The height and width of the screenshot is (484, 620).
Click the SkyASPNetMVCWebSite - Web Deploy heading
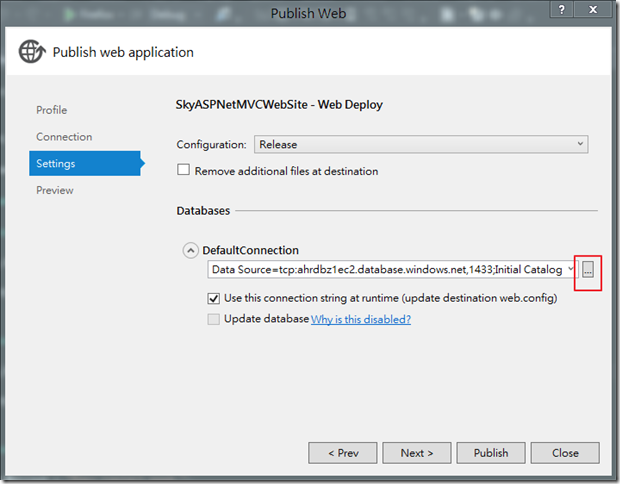(x=279, y=104)
